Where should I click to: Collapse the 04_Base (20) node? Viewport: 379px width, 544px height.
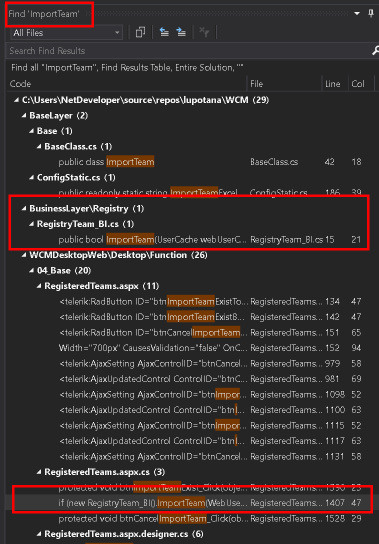[32, 271]
